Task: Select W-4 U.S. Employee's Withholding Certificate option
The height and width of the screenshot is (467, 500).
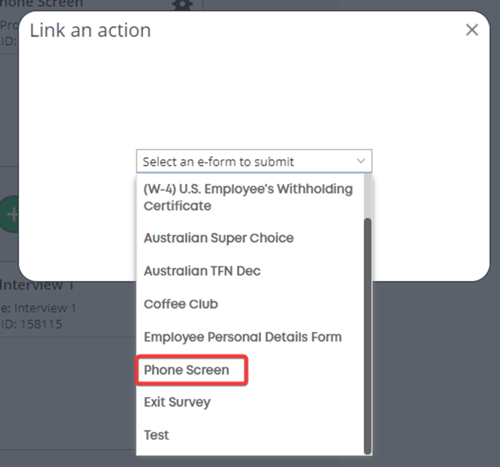Action: tap(250, 197)
